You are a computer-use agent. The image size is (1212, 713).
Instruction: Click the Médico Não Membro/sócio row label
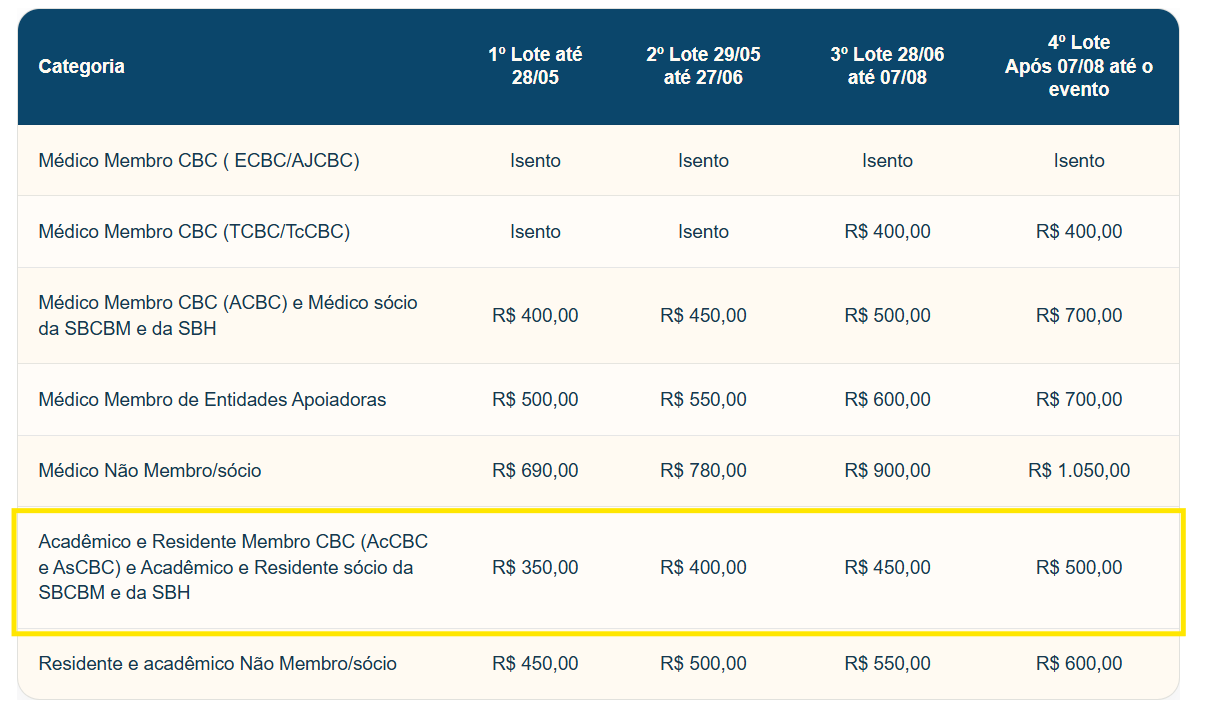coord(150,470)
